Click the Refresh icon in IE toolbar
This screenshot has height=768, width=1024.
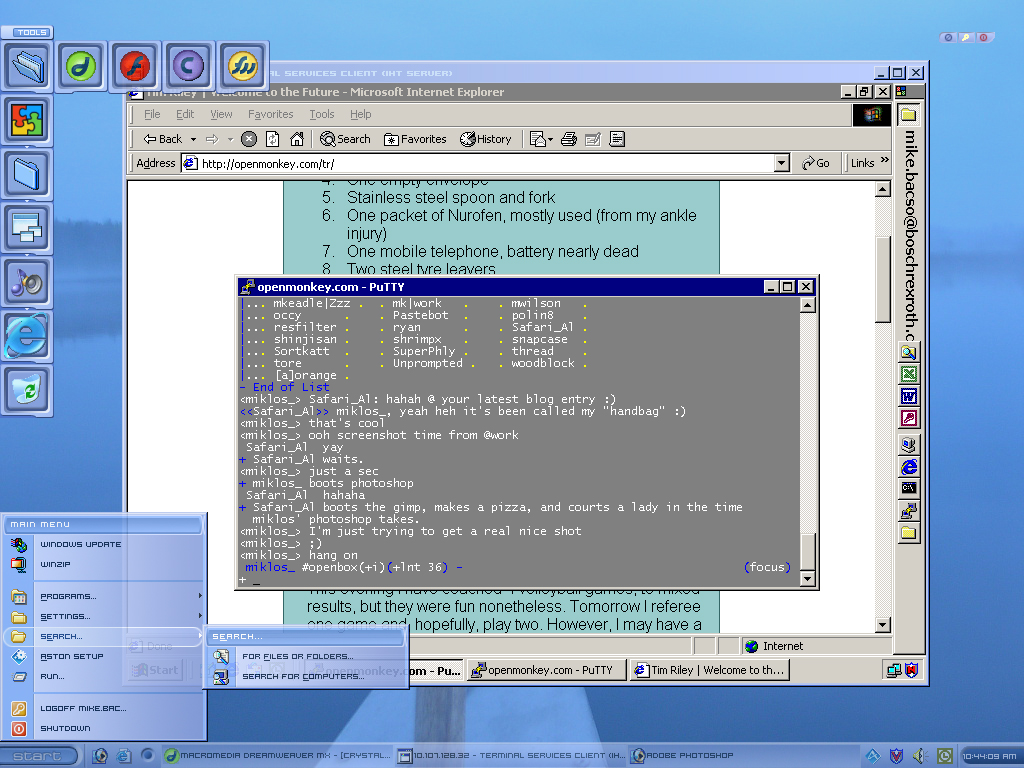point(273,139)
